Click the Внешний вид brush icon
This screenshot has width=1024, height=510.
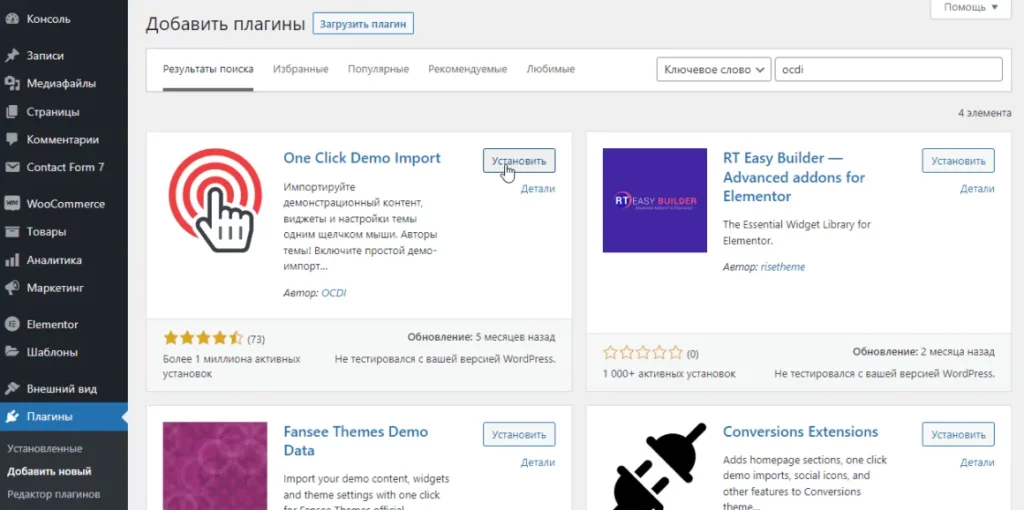(x=12, y=389)
